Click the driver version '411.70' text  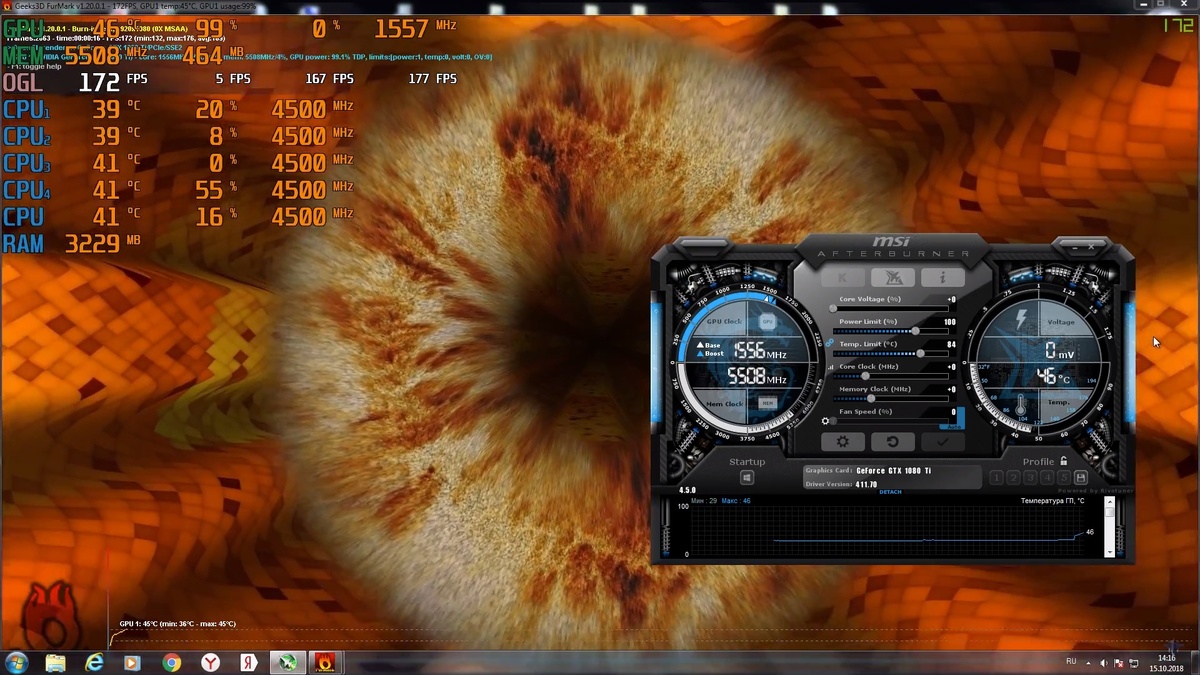866,484
